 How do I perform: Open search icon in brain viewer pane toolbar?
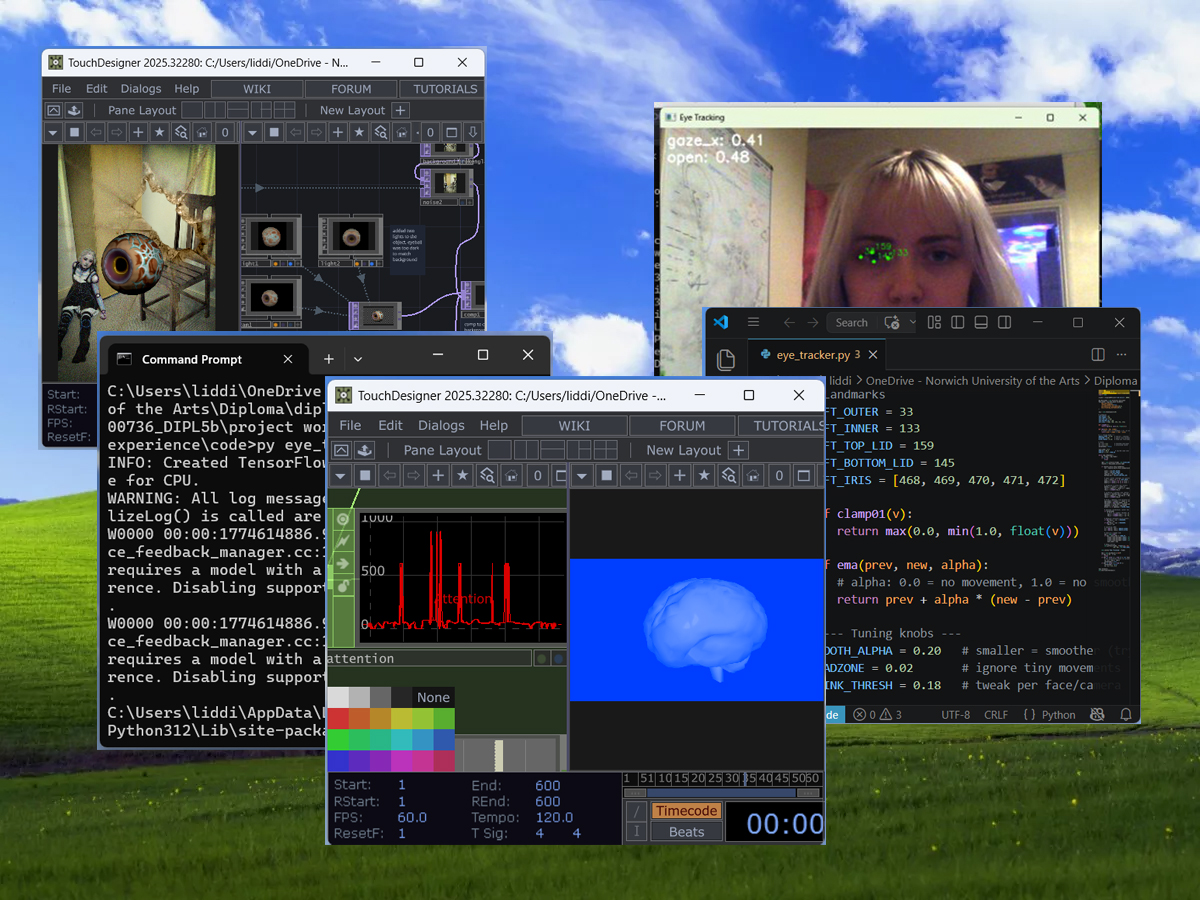pyautogui.click(x=728, y=476)
